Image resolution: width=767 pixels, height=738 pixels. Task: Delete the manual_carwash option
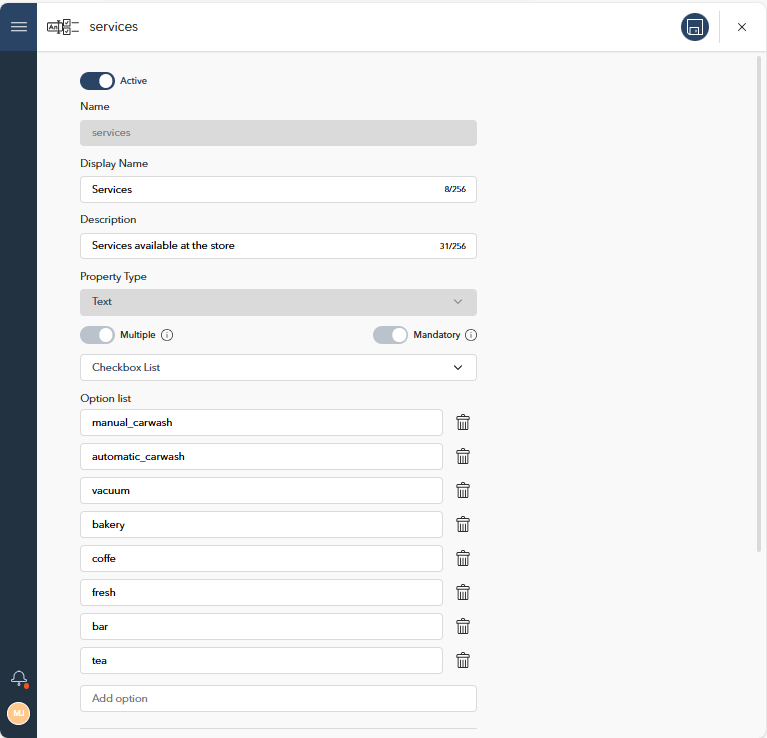click(463, 423)
